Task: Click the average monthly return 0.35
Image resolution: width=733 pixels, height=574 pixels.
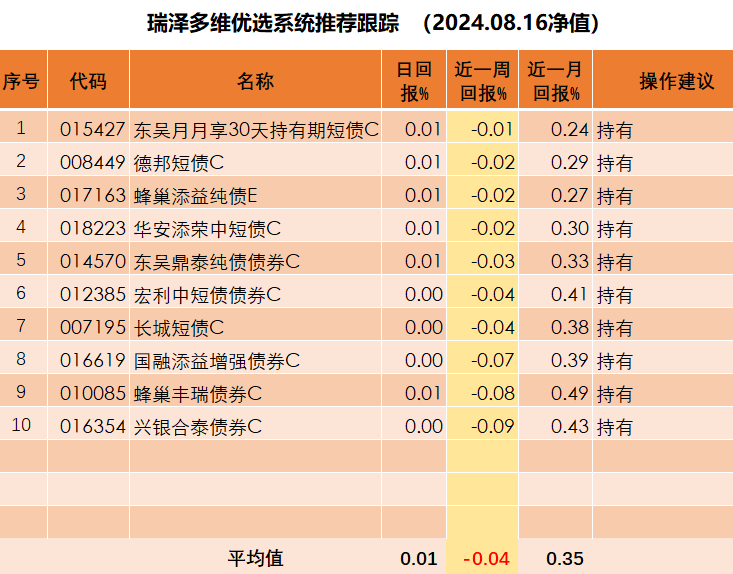Action: coord(565,559)
